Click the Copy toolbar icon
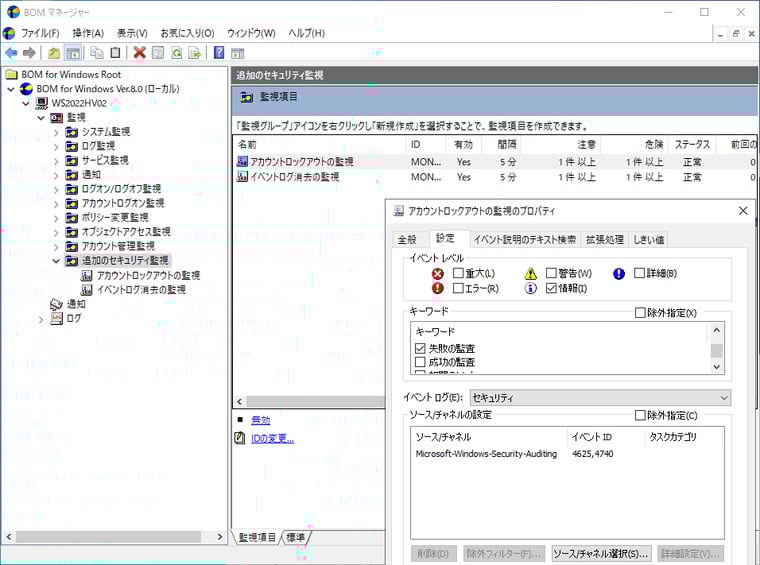 click(97, 53)
